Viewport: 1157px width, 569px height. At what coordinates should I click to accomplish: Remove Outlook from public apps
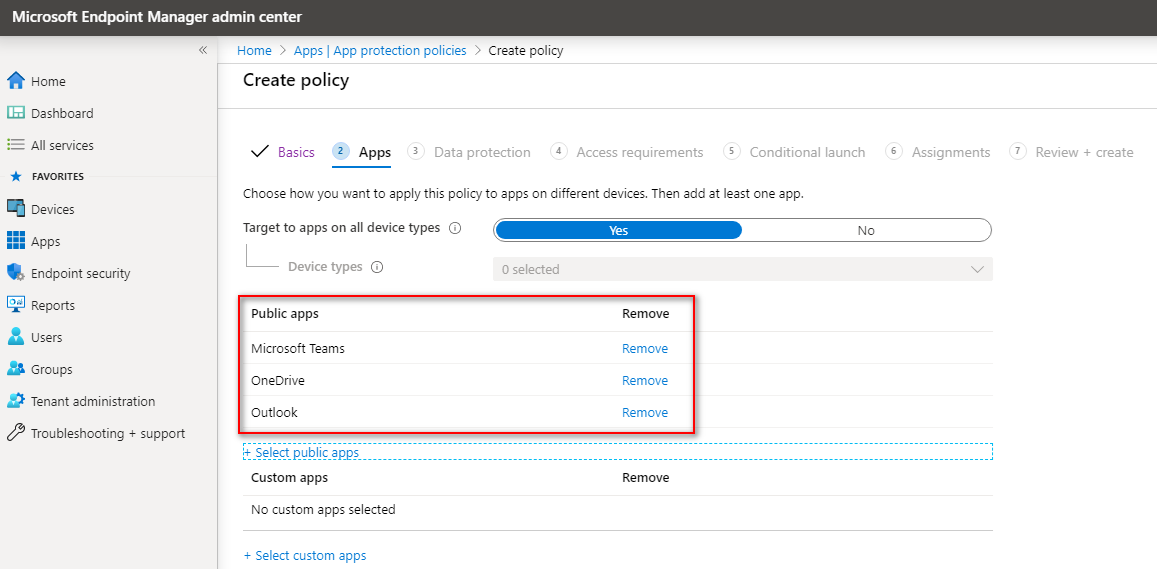tap(645, 413)
